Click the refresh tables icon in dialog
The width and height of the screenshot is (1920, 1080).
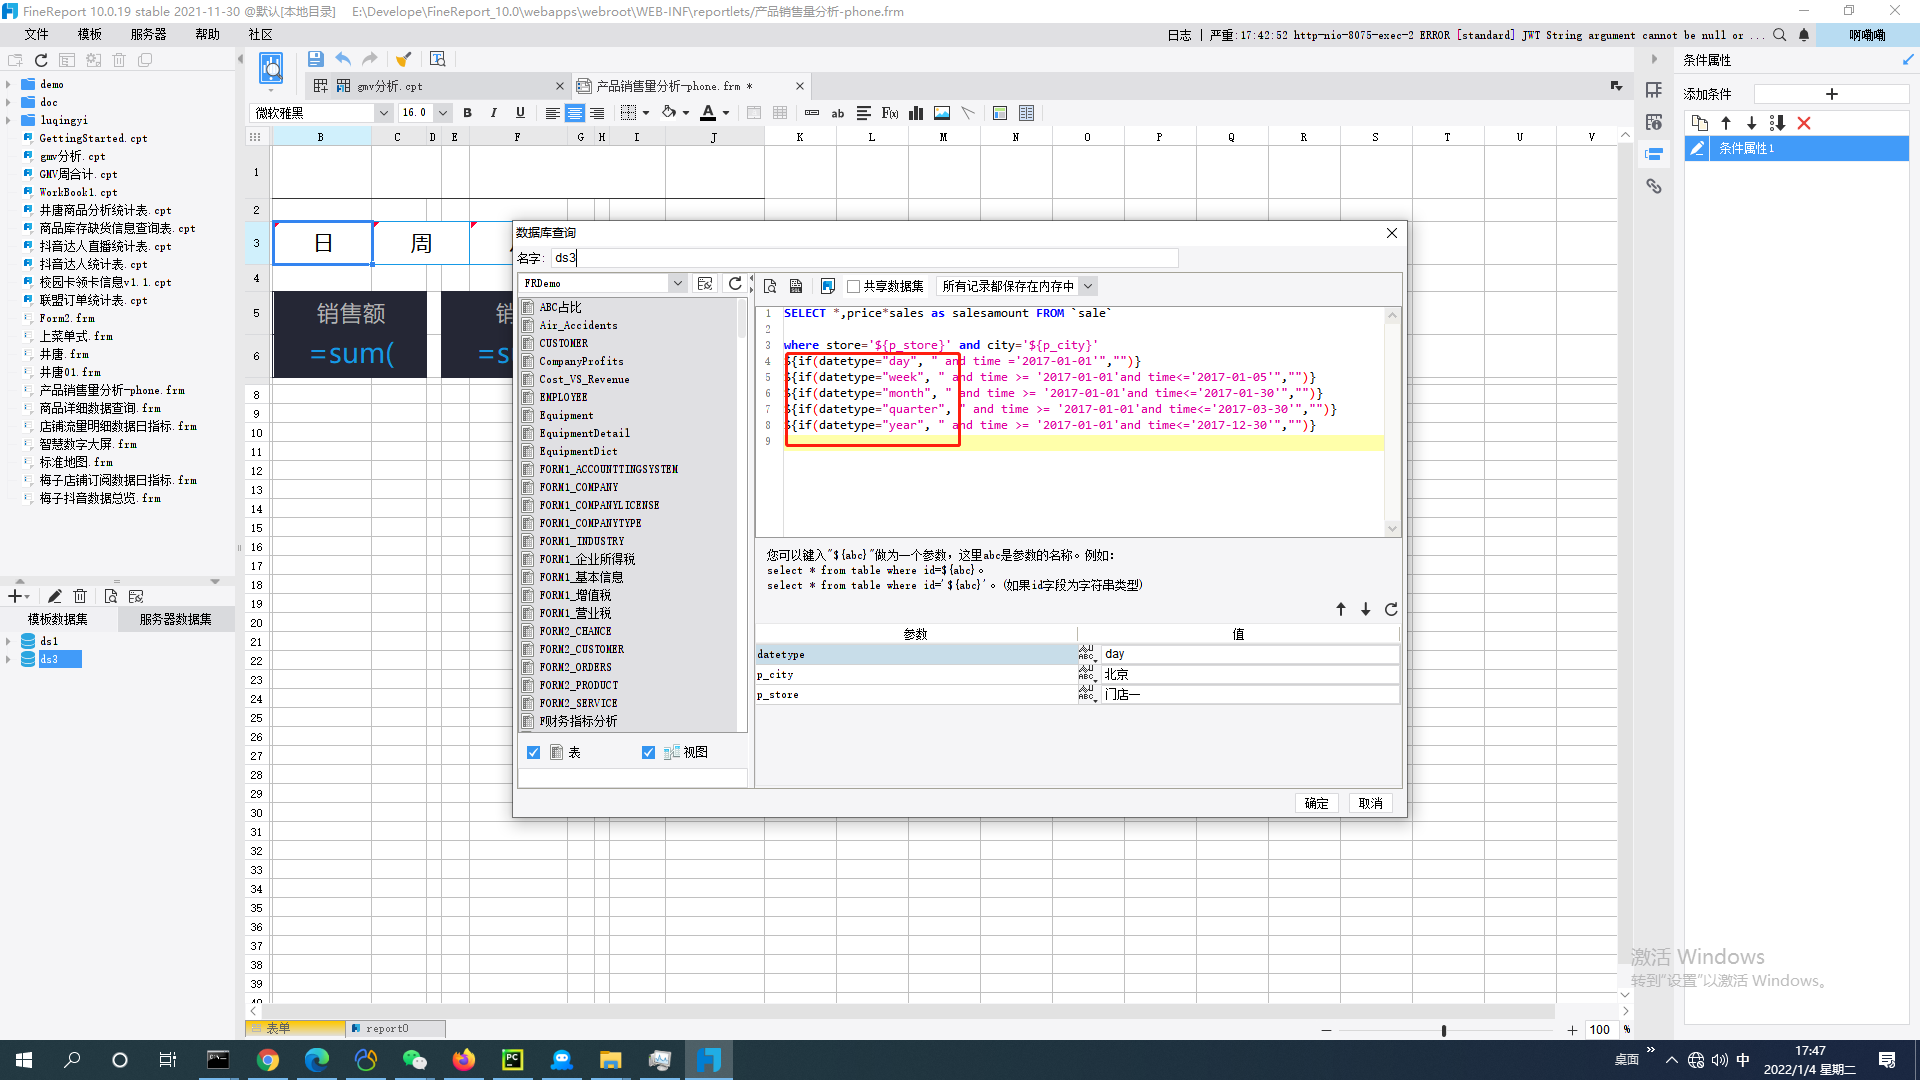[735, 284]
